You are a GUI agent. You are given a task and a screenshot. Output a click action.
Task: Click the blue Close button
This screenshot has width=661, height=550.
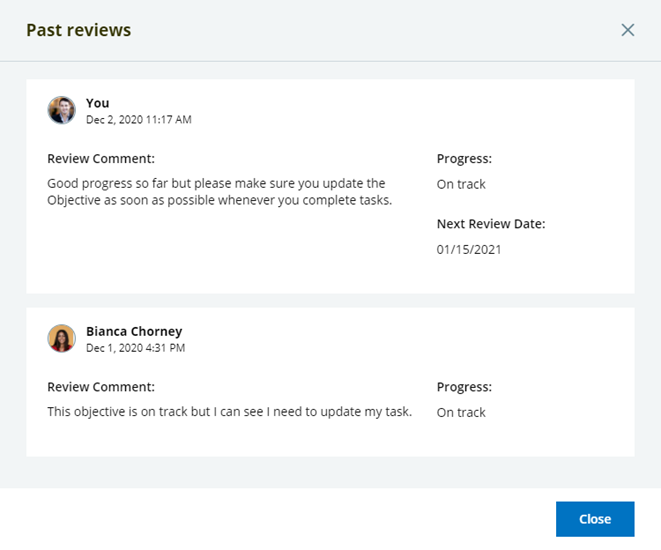[x=595, y=519]
